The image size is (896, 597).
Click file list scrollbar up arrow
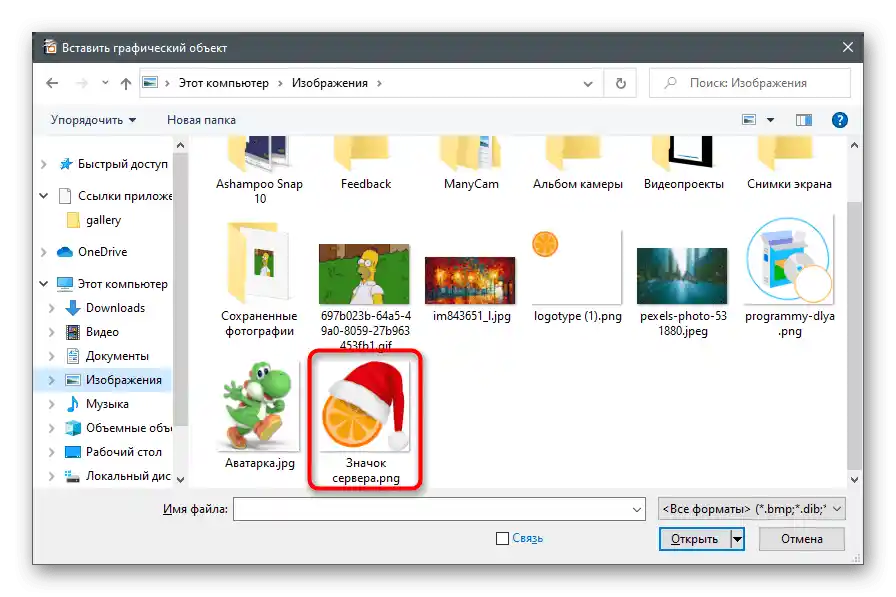point(854,145)
